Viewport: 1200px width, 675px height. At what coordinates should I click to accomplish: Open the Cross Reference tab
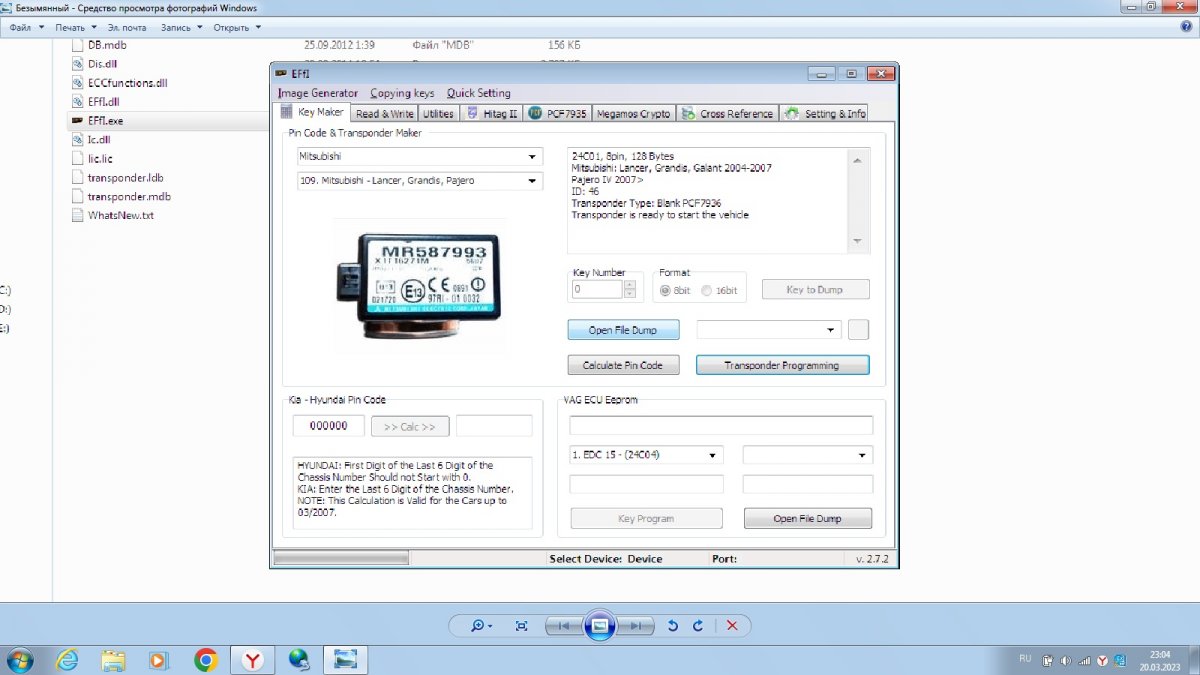tap(728, 114)
